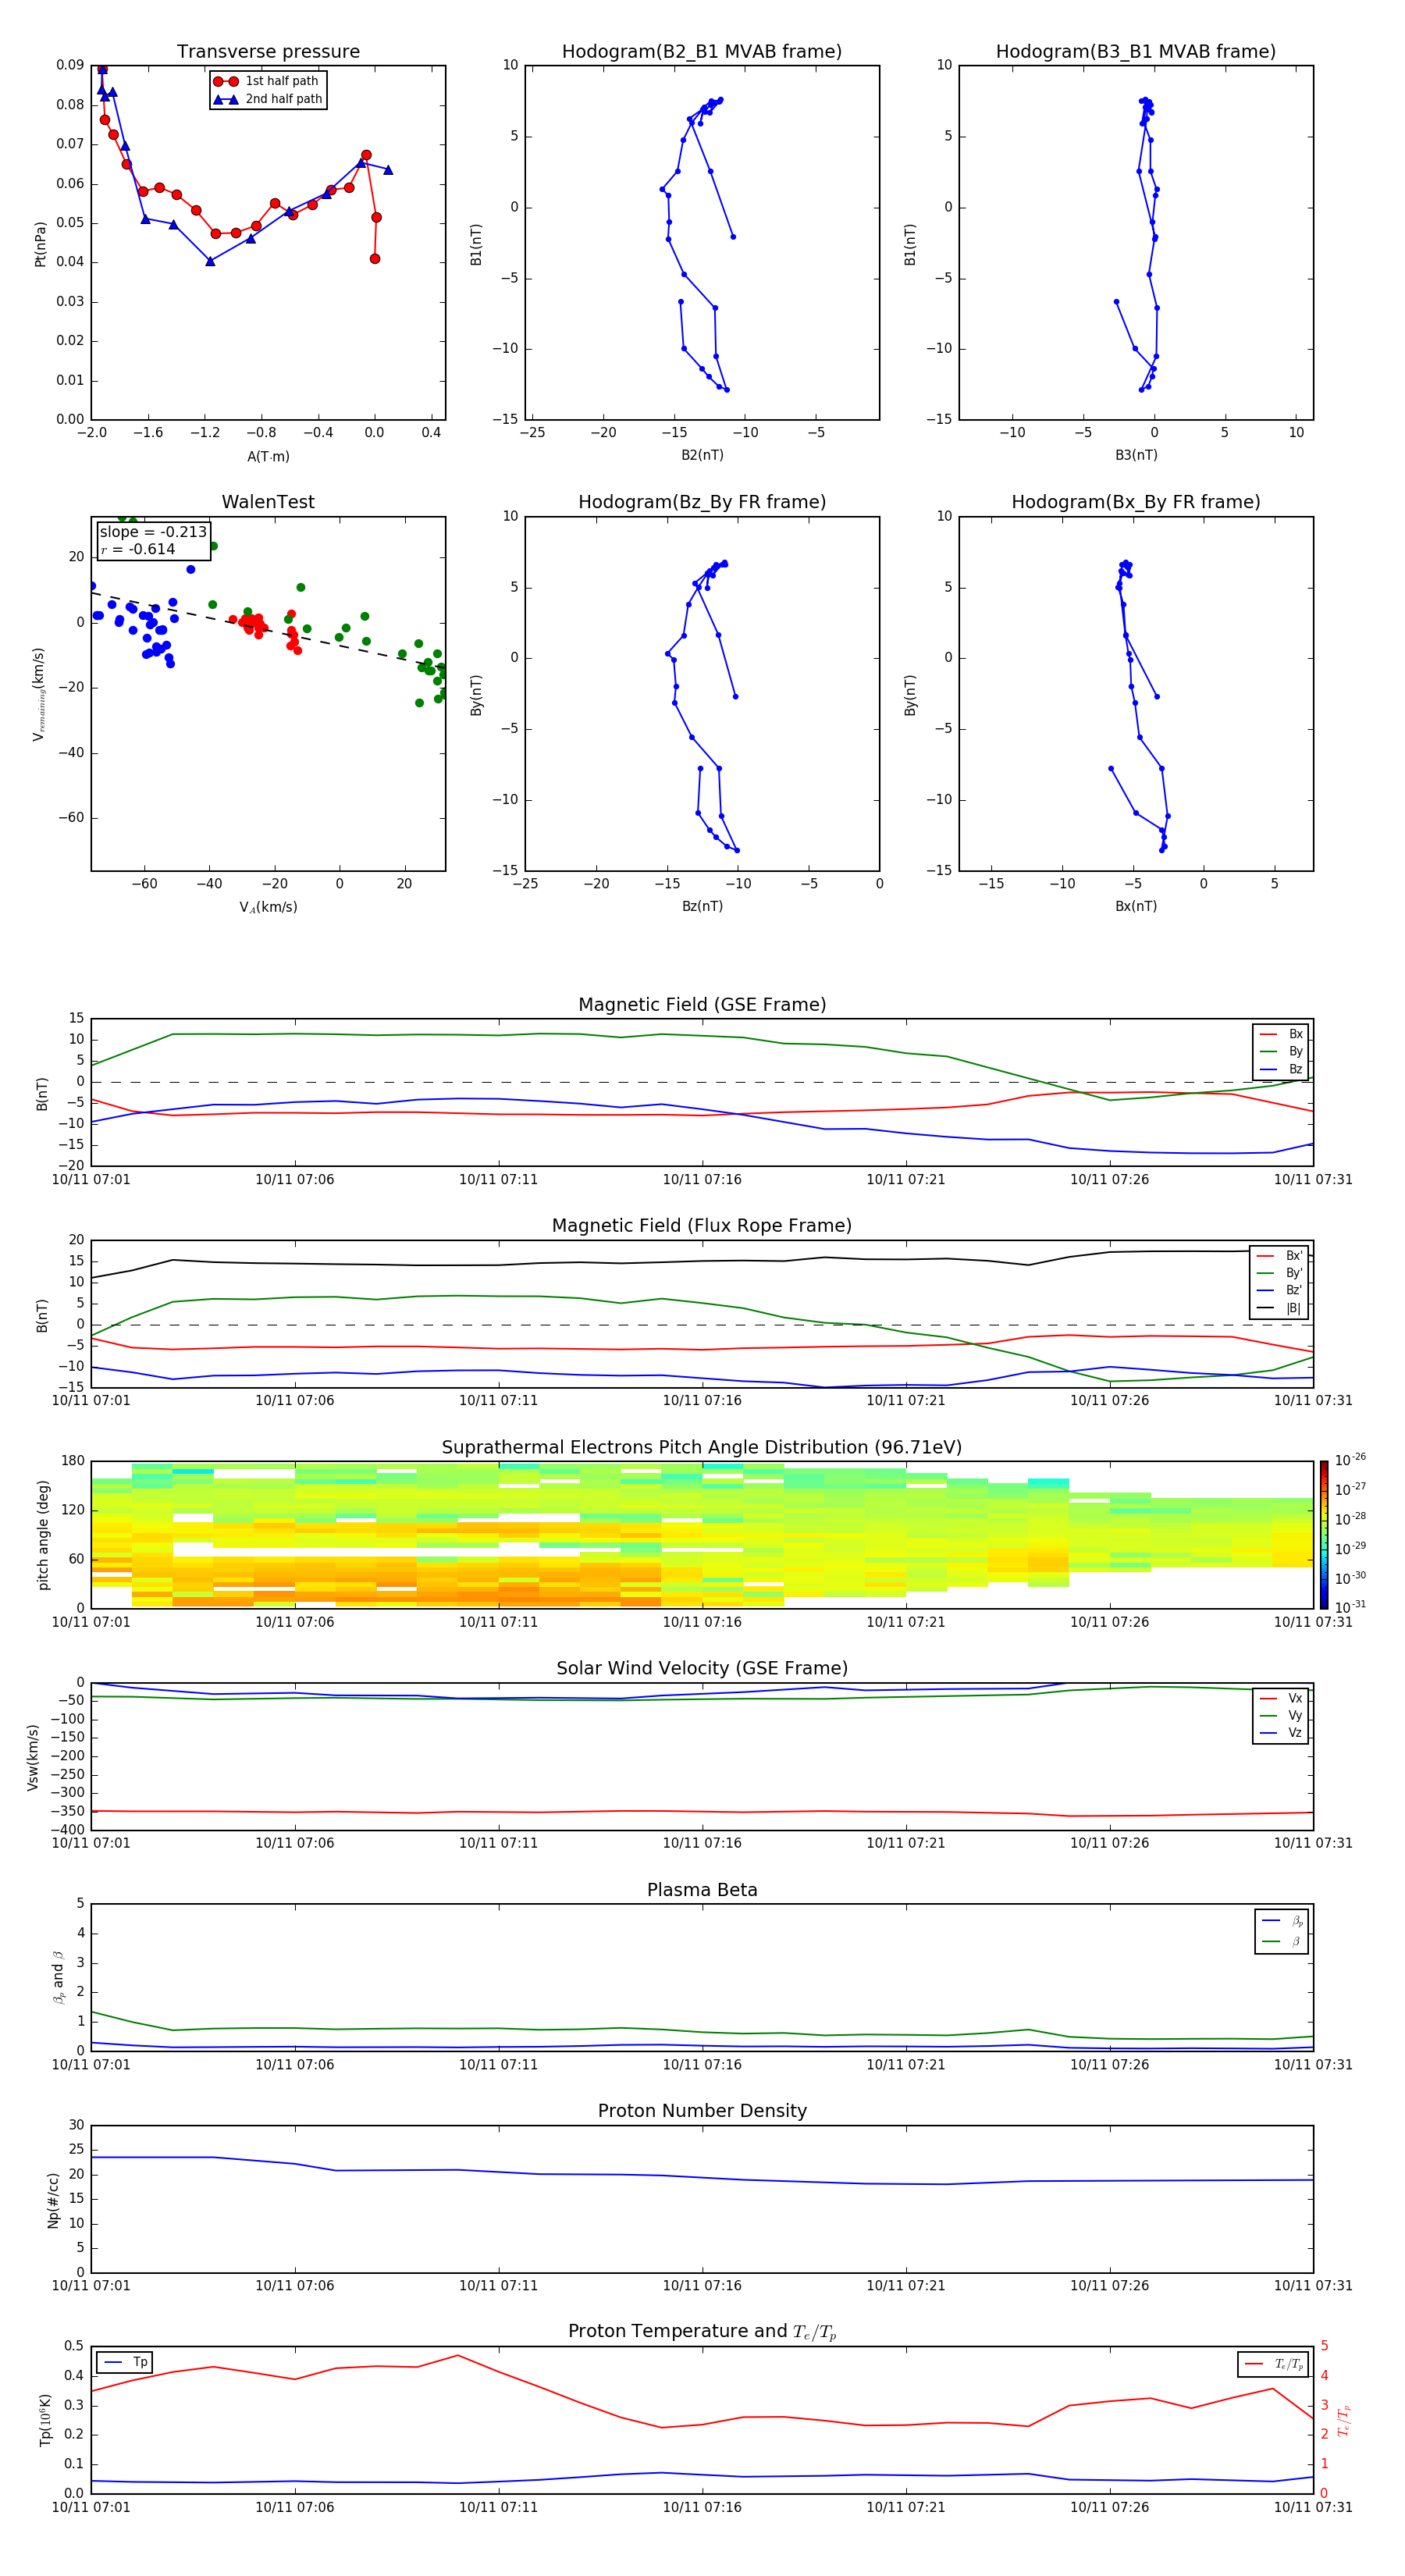This screenshot has width=1405, height=2576.
Task: Click the "Hodogram(B2_B1 MVAB frame)" title
Action: tap(702, 52)
